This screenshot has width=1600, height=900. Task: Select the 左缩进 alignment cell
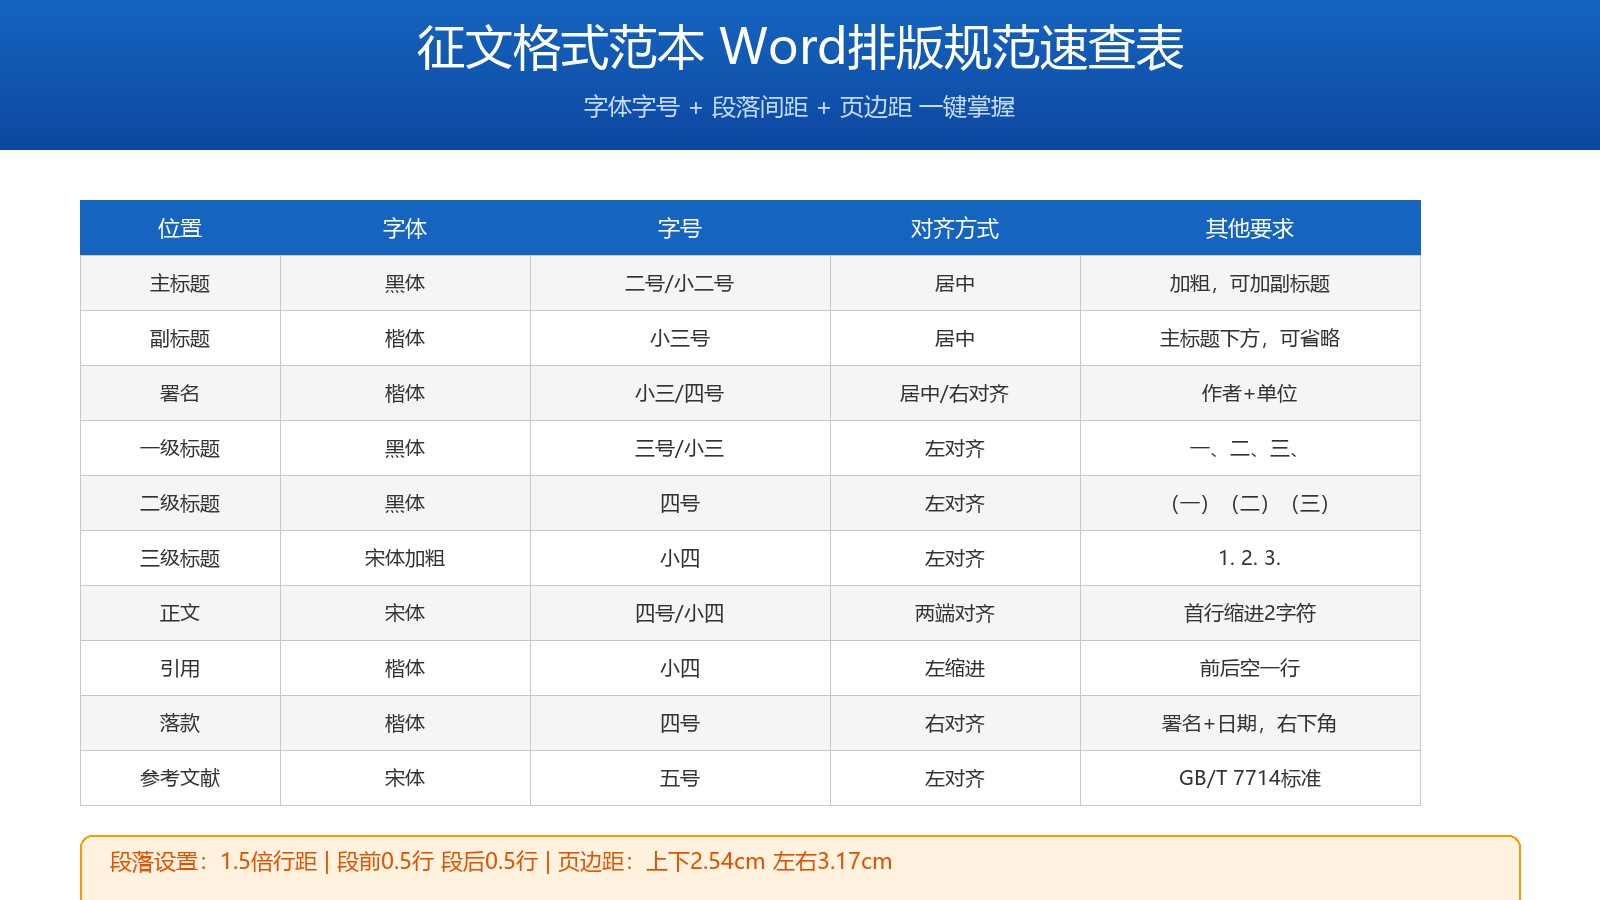[955, 668]
